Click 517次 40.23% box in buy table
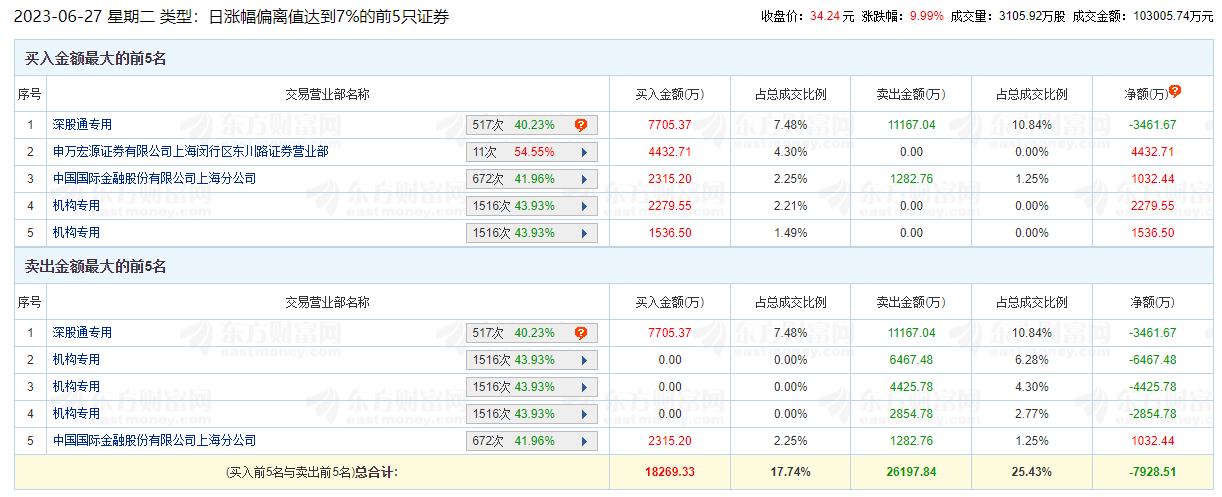This screenshot has width=1222, height=497. pyautogui.click(x=532, y=125)
